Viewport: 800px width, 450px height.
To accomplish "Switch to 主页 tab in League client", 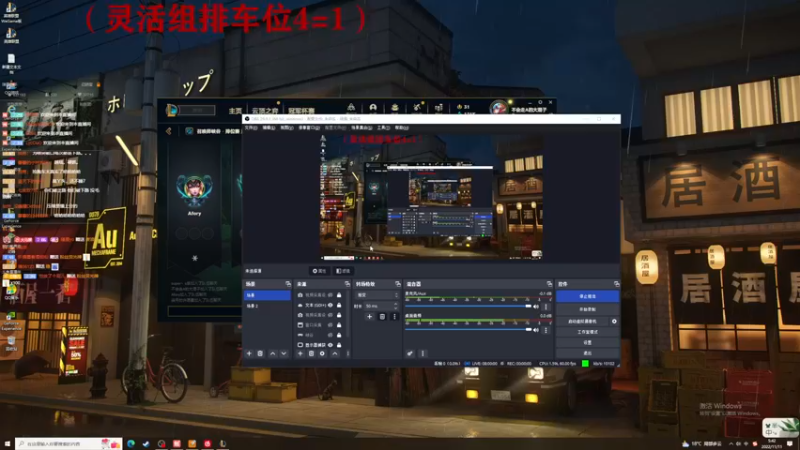I will 235,110.
